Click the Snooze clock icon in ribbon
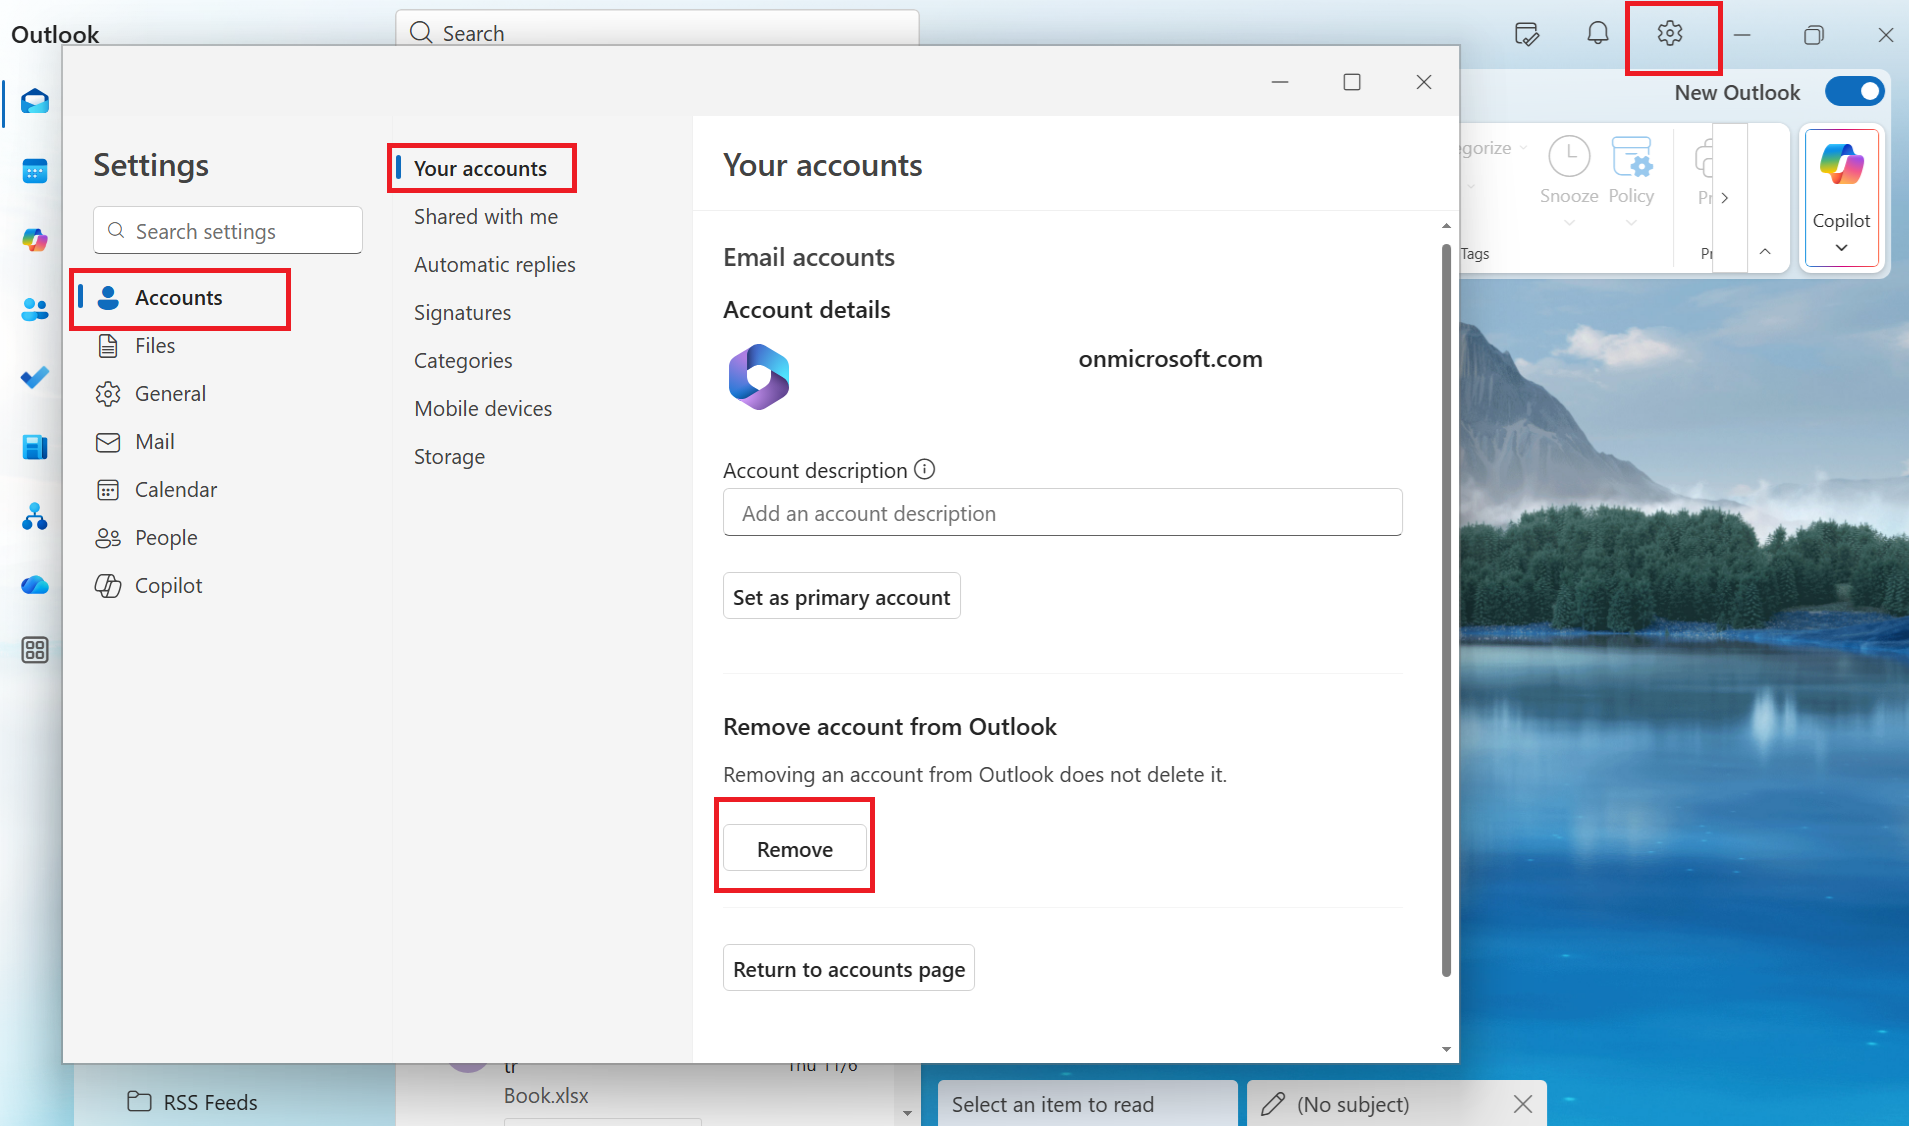1909x1126 pixels. 1569,157
